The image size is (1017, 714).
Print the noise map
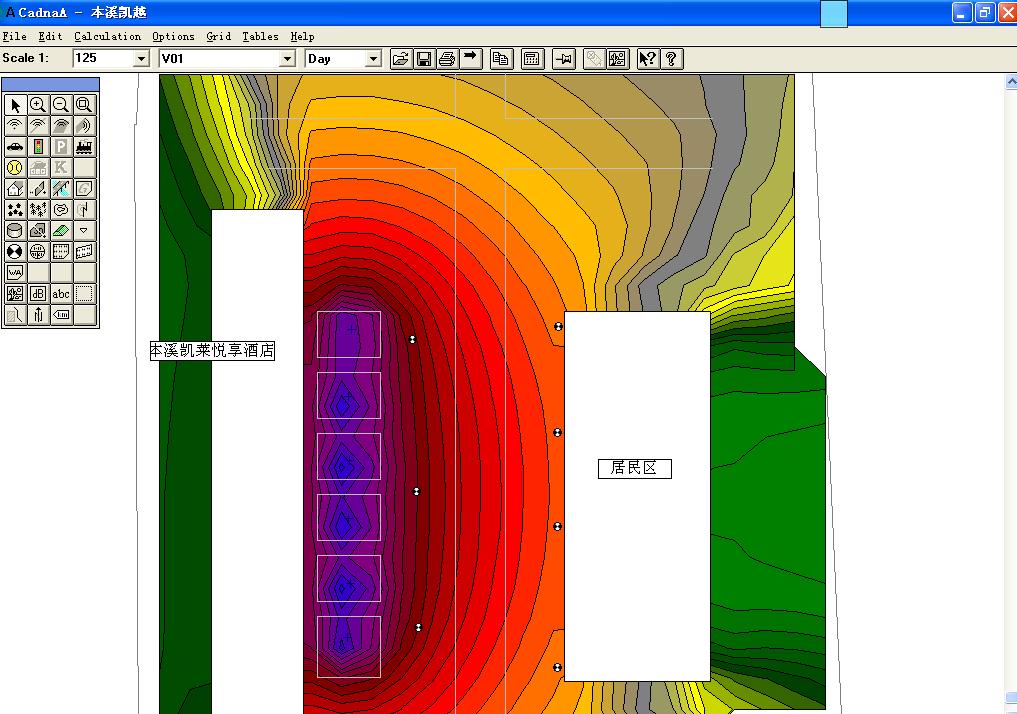click(447, 59)
